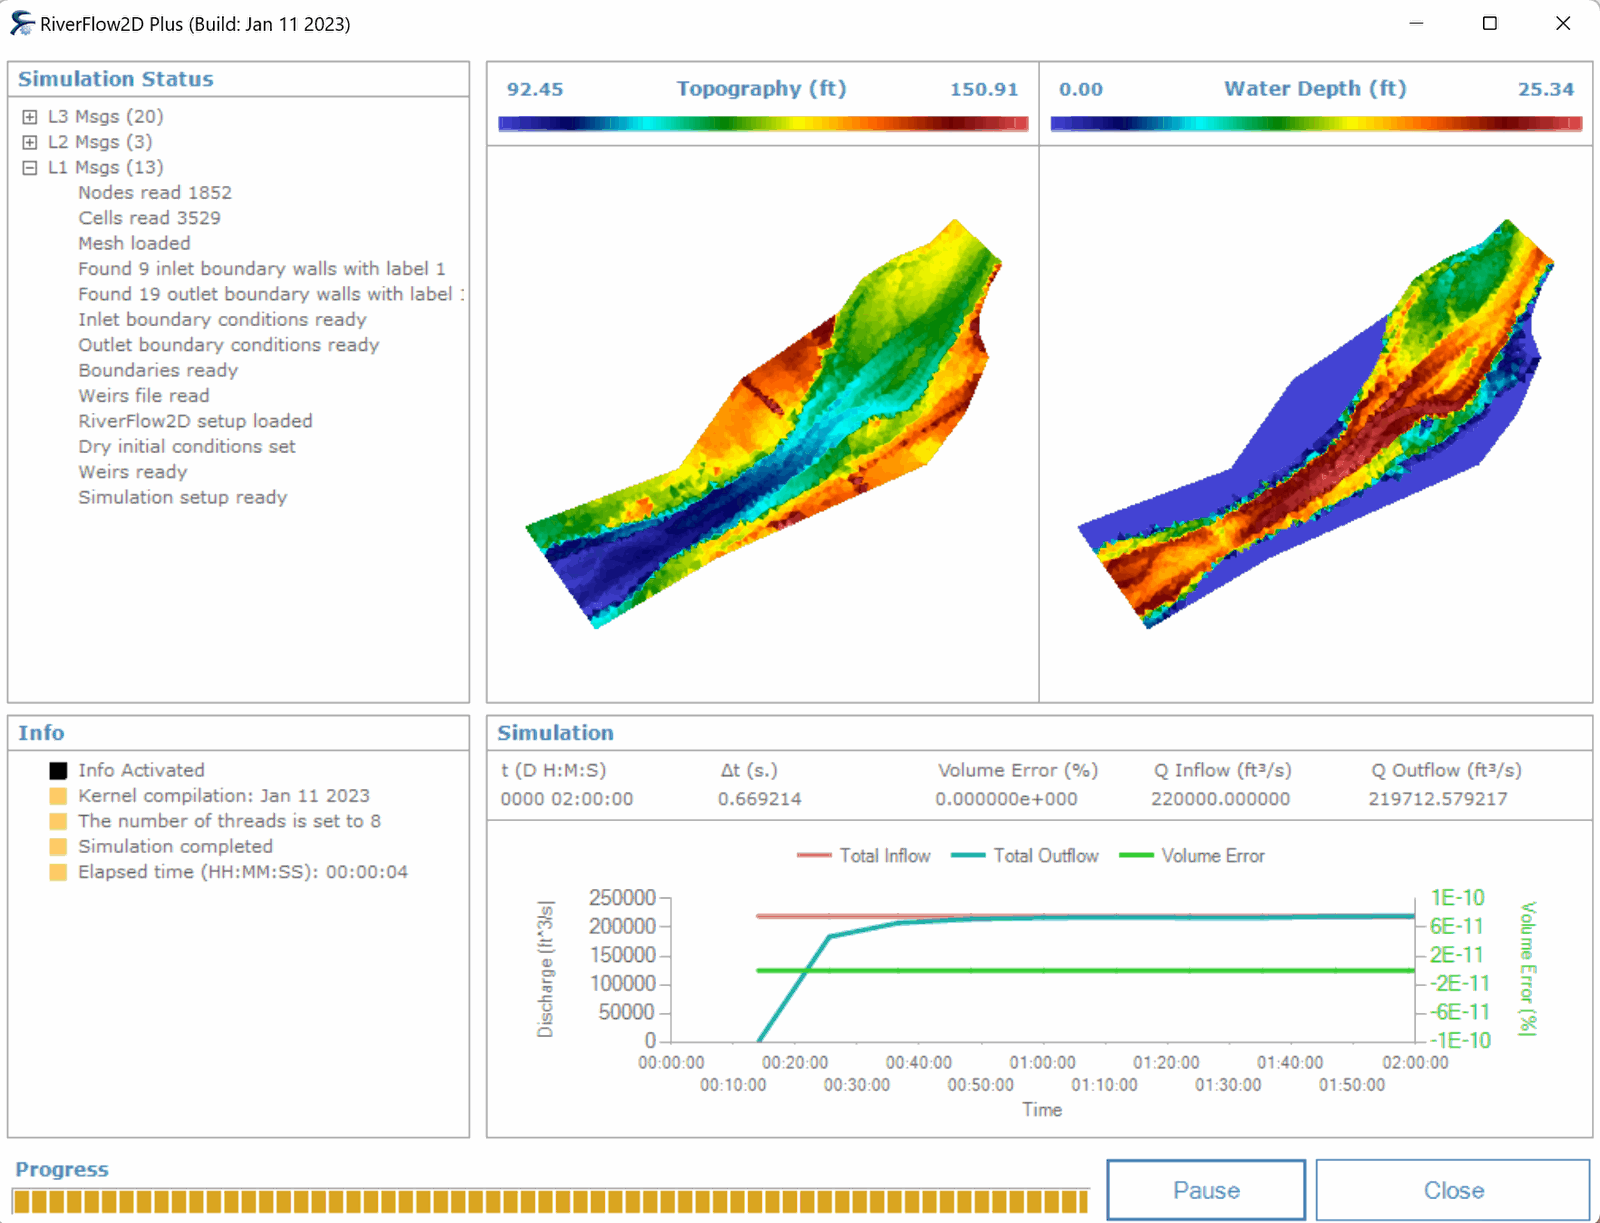Click orange marker beside Elapsed time entry

coord(58,872)
